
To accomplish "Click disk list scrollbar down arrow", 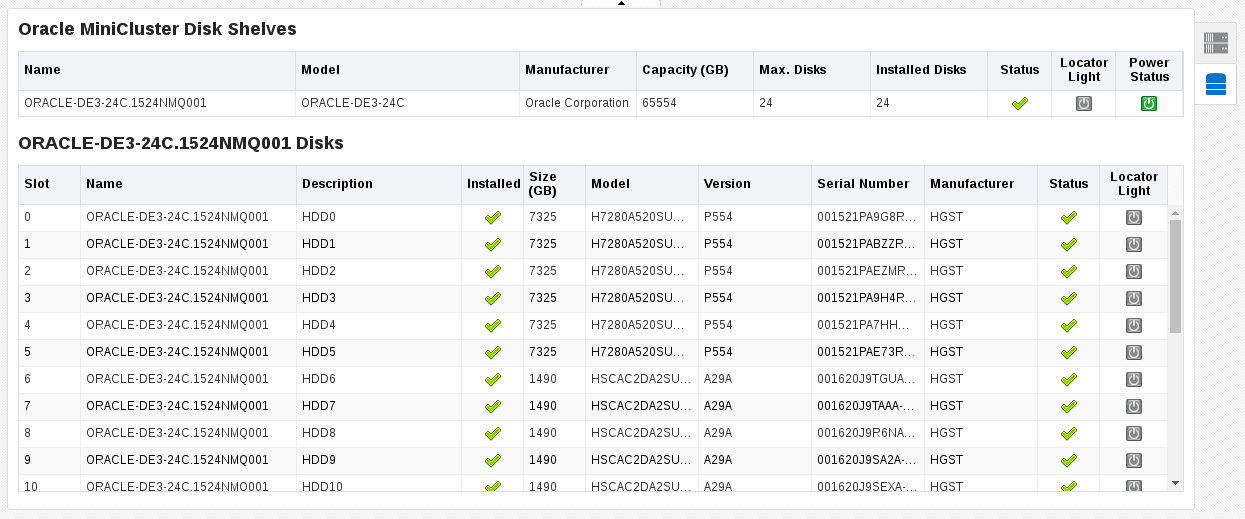I will [1175, 483].
